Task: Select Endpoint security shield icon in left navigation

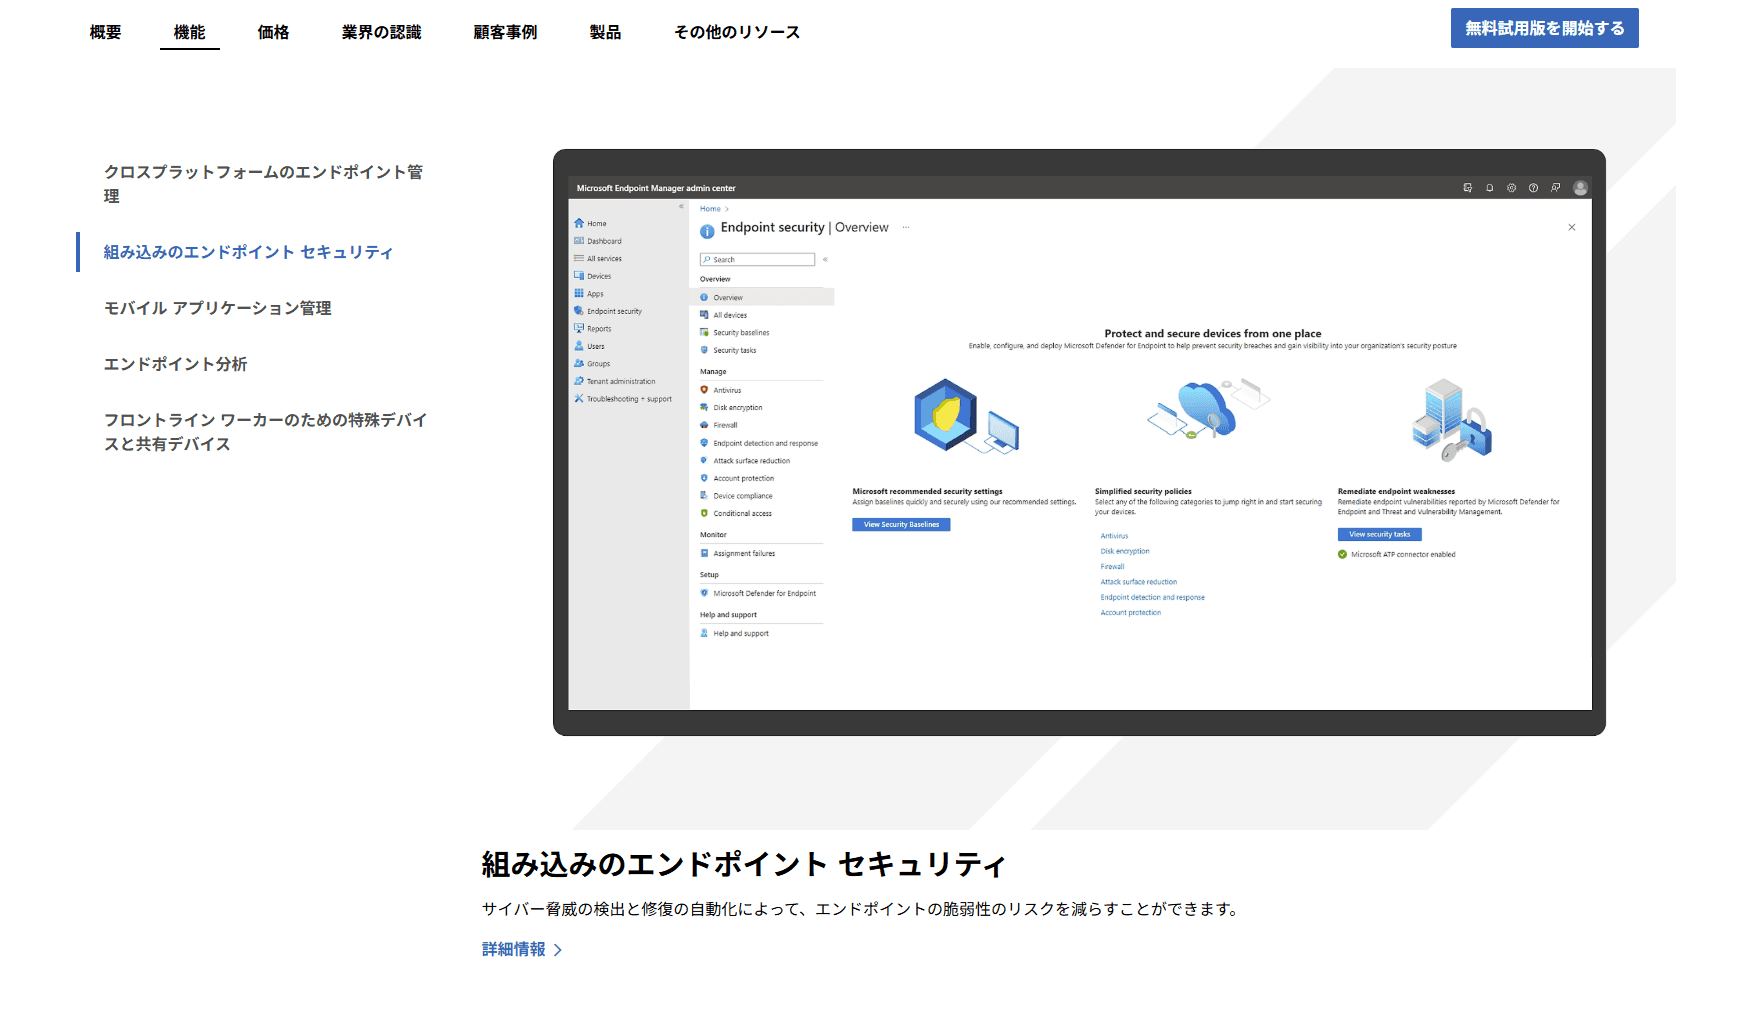Action: pyautogui.click(x=579, y=311)
